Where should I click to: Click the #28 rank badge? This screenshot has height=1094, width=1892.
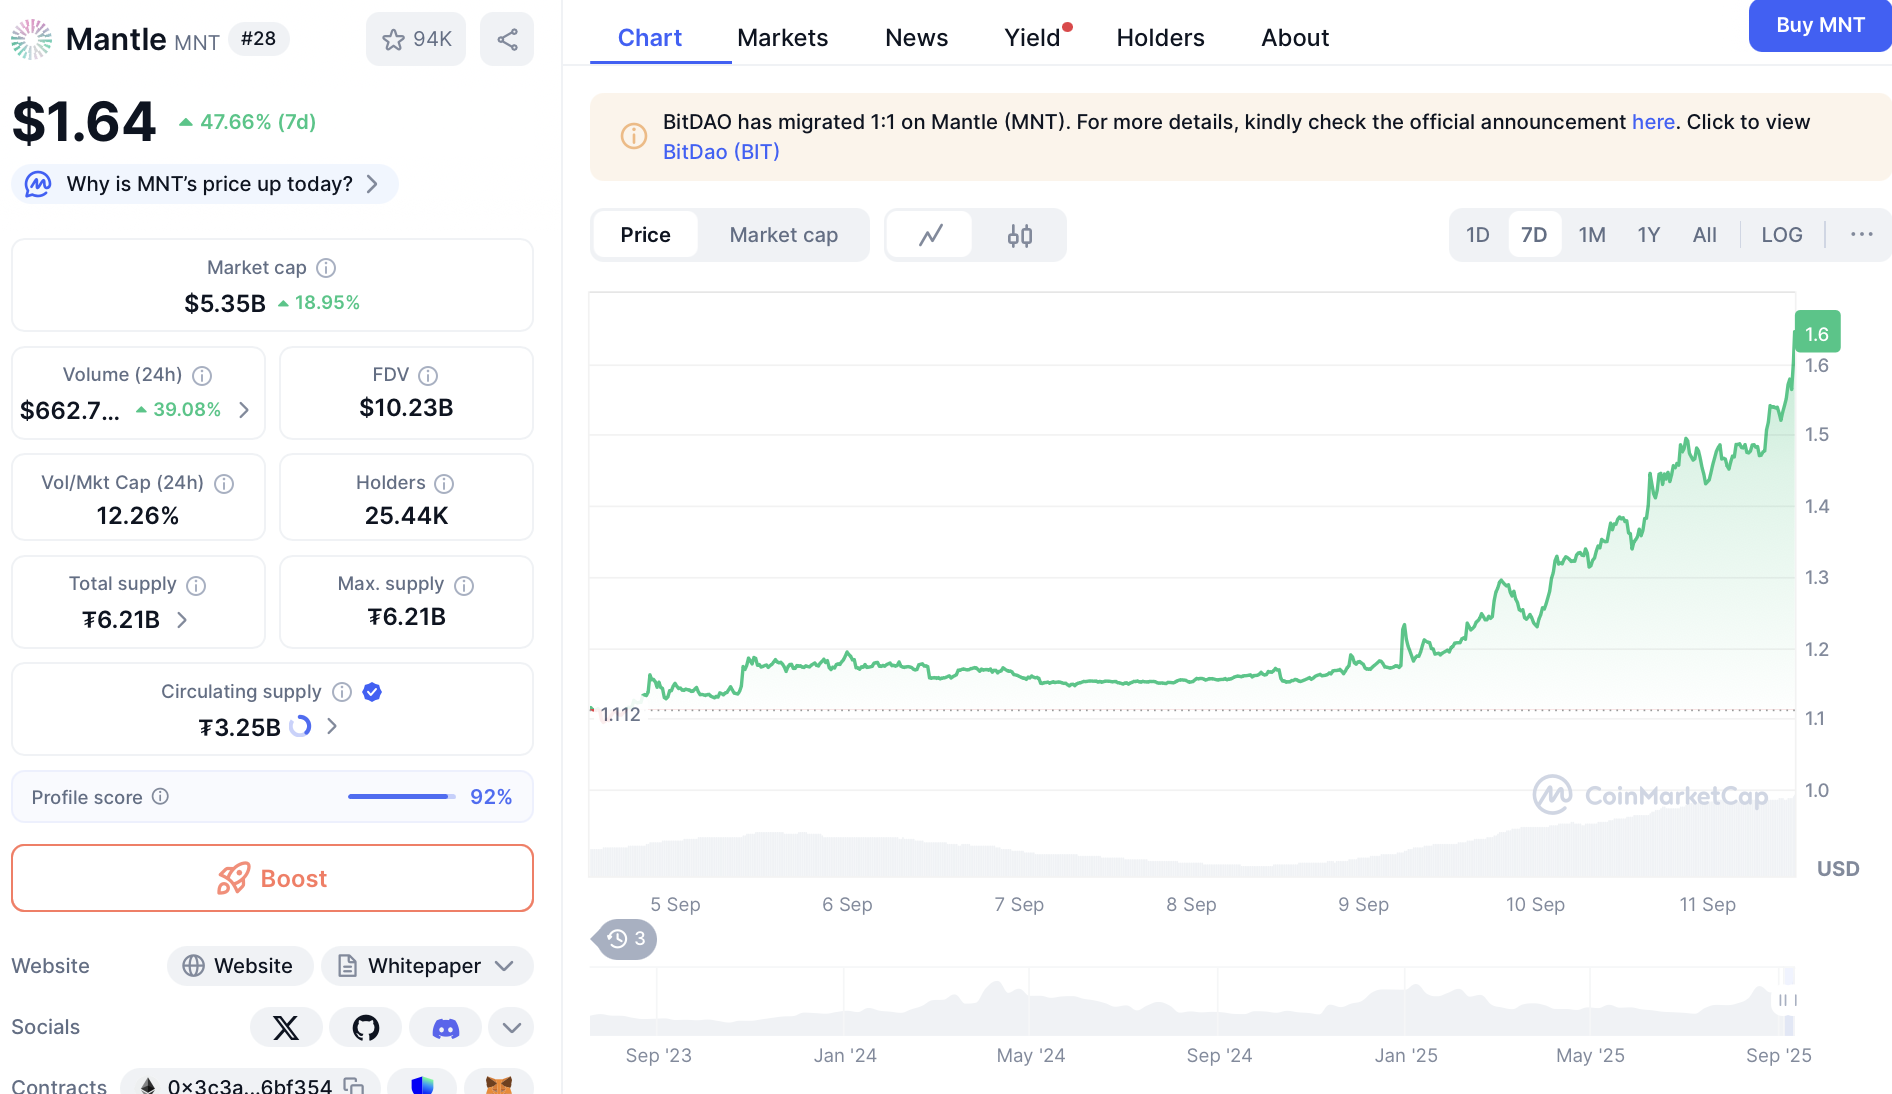click(x=259, y=39)
